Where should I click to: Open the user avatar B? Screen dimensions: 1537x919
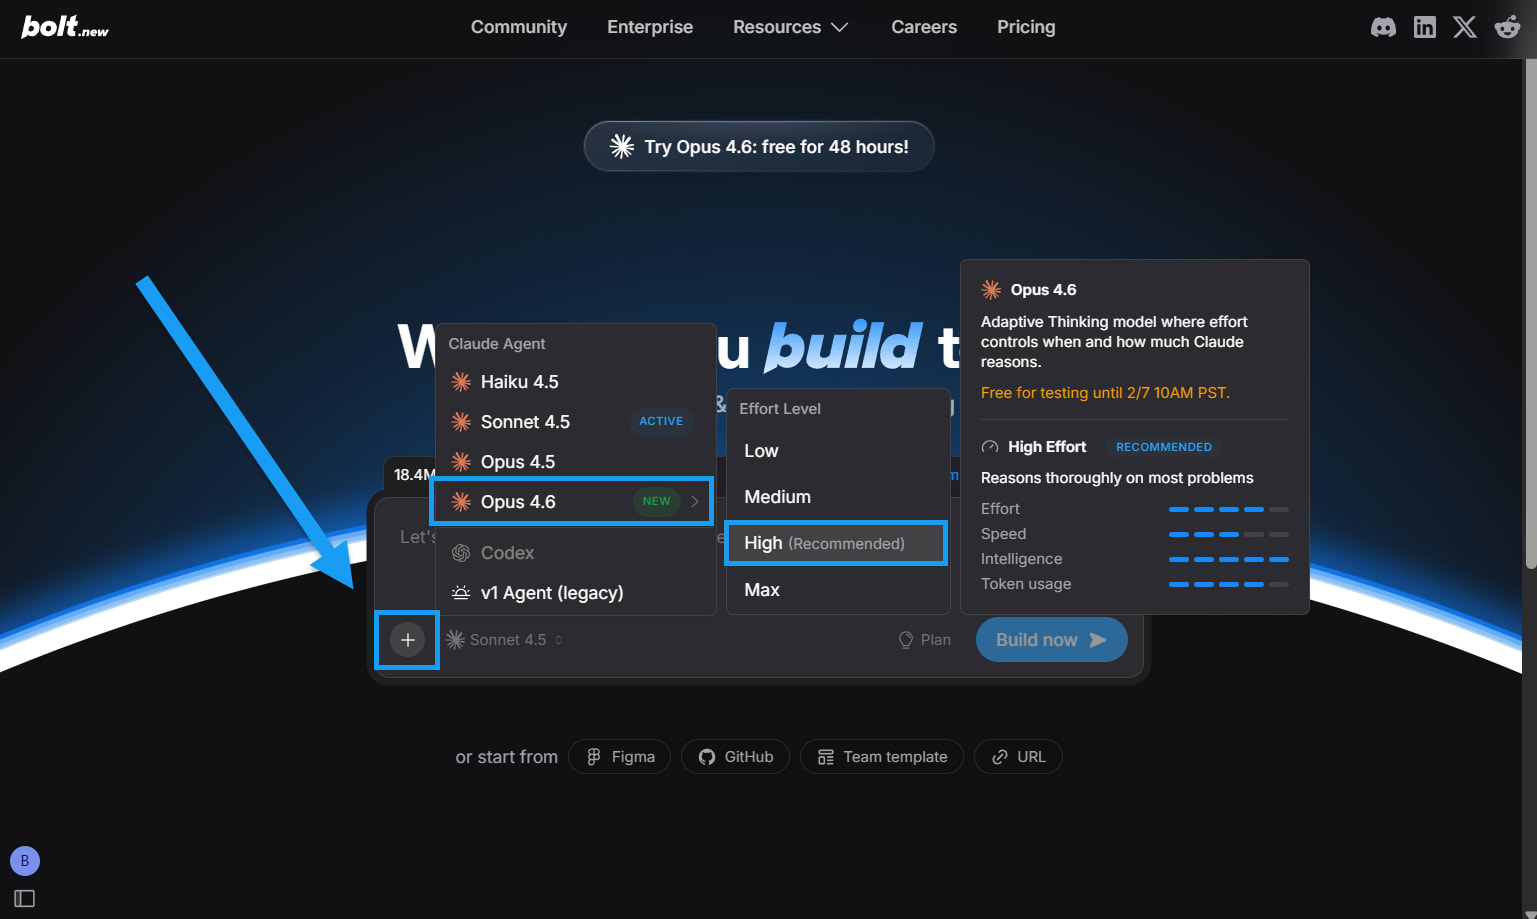[x=25, y=861]
